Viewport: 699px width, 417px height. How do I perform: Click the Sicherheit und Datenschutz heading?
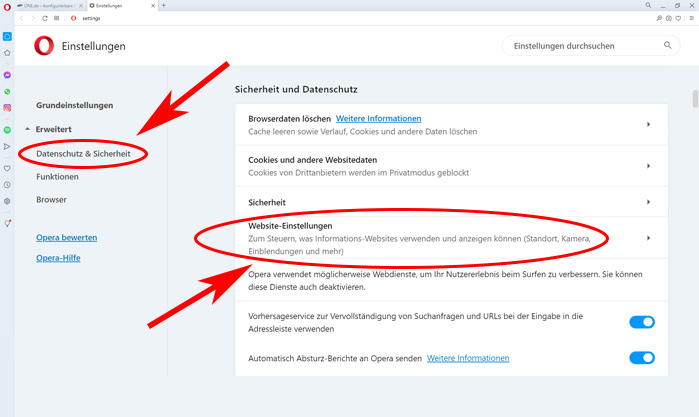pyautogui.click(x=296, y=89)
